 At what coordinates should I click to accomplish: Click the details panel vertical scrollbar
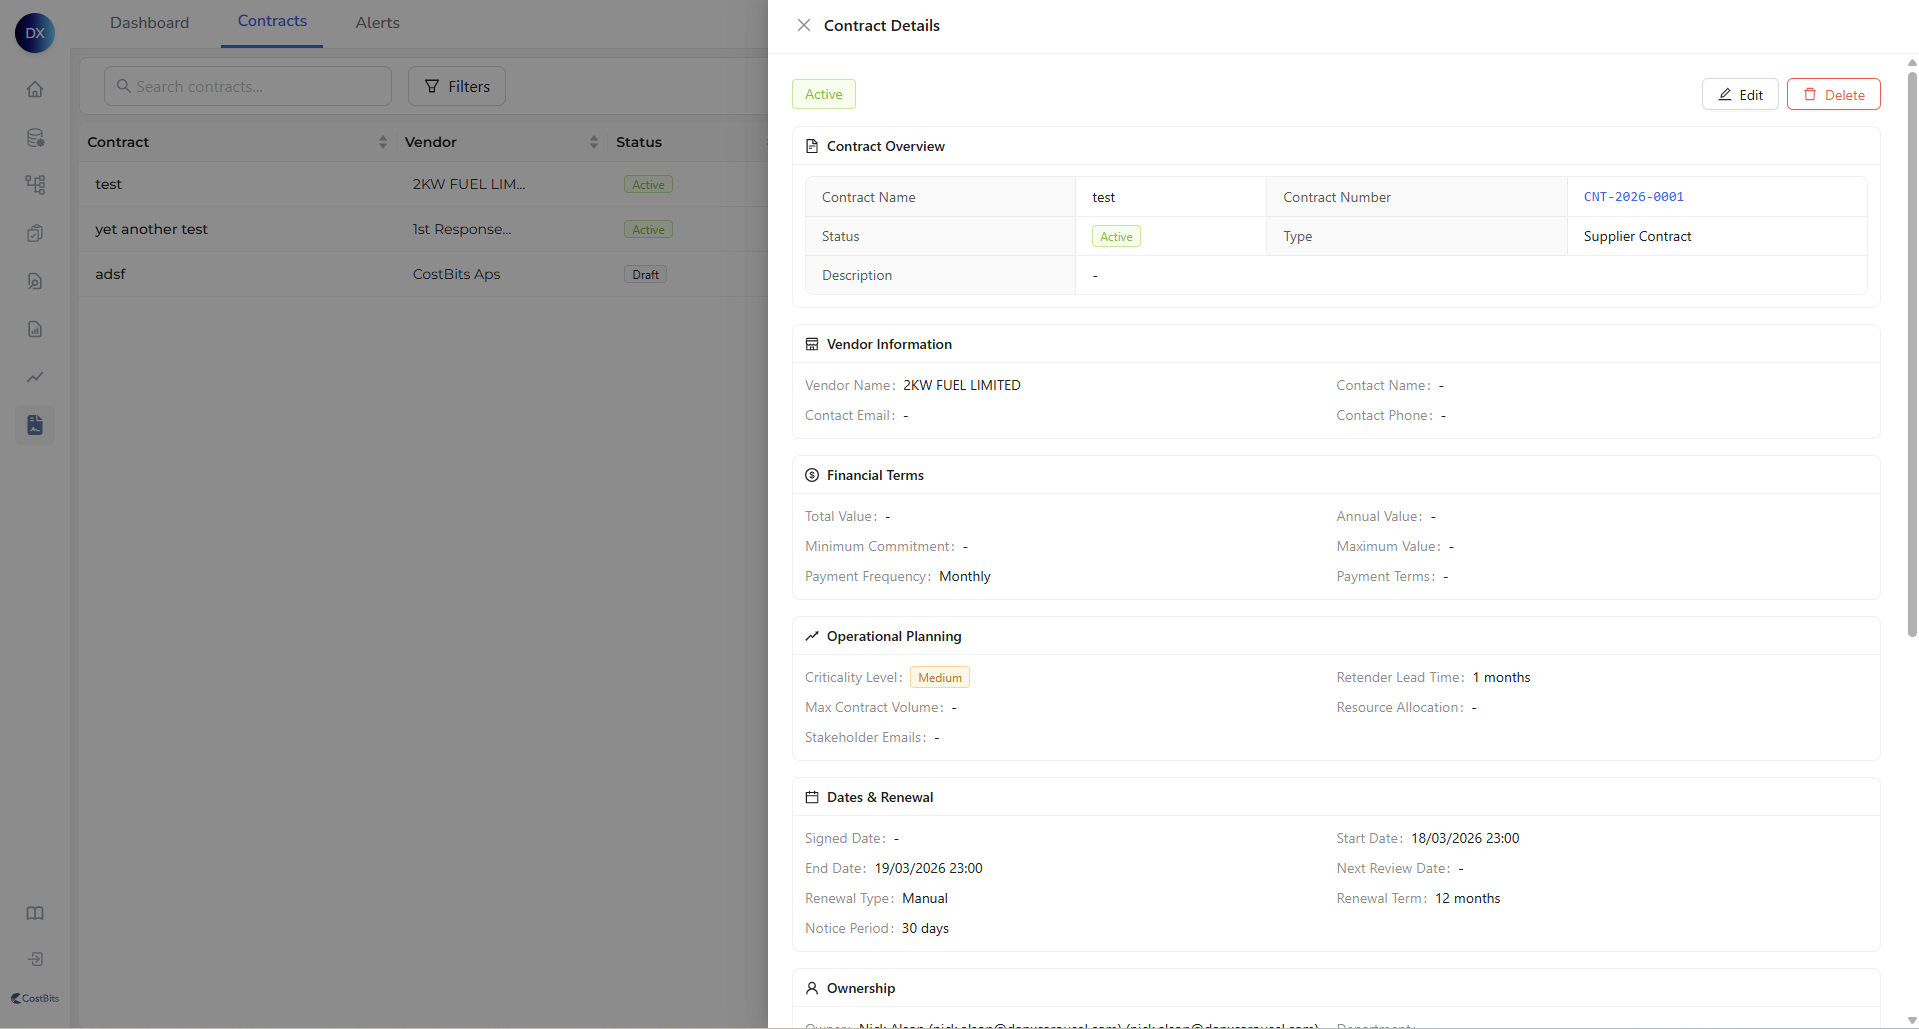pyautogui.click(x=1911, y=350)
